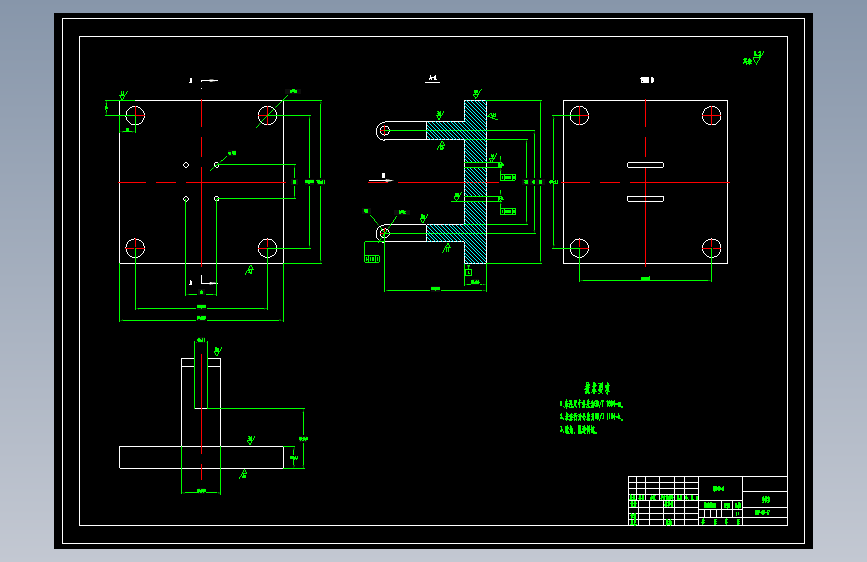Click the hole-spacing dimension under right view

[x=645, y=279]
